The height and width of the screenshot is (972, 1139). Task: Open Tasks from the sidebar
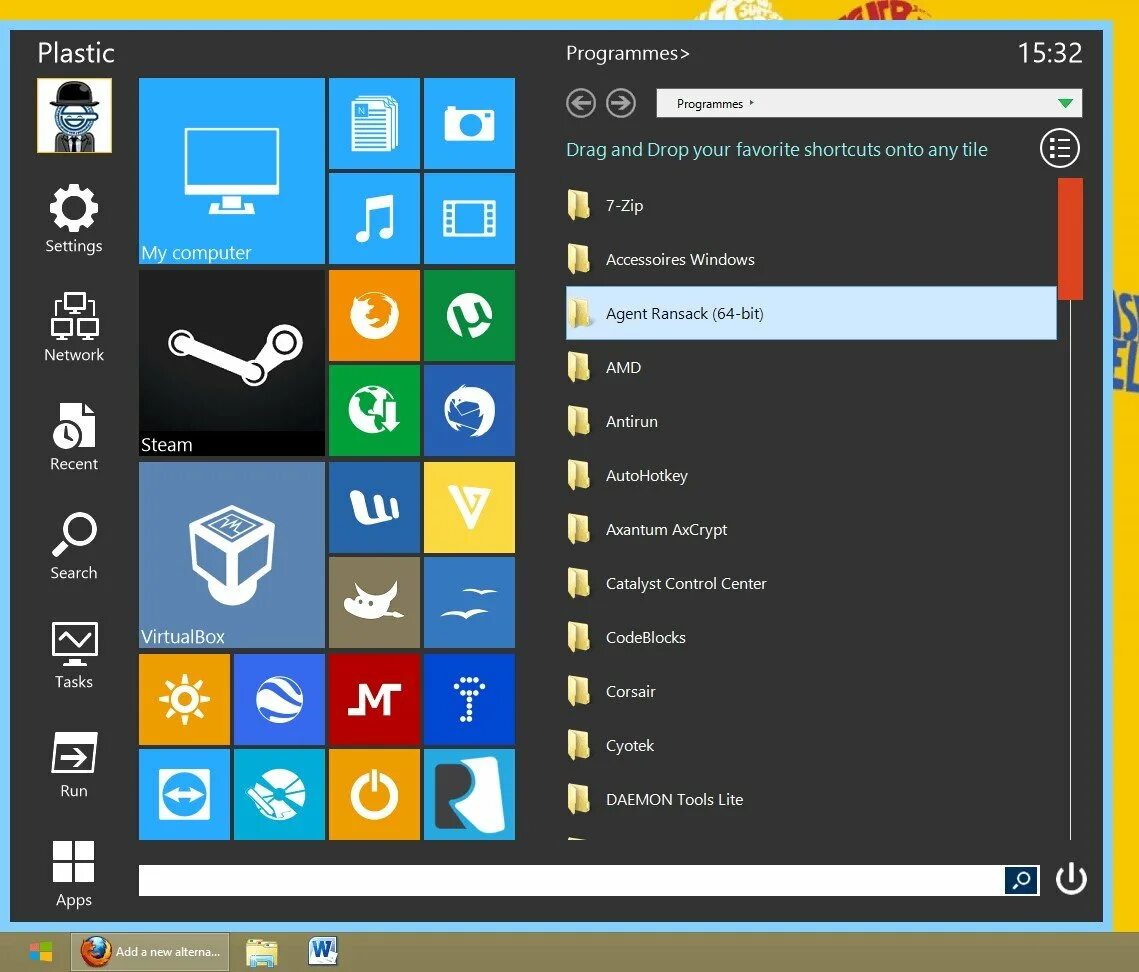(x=73, y=655)
